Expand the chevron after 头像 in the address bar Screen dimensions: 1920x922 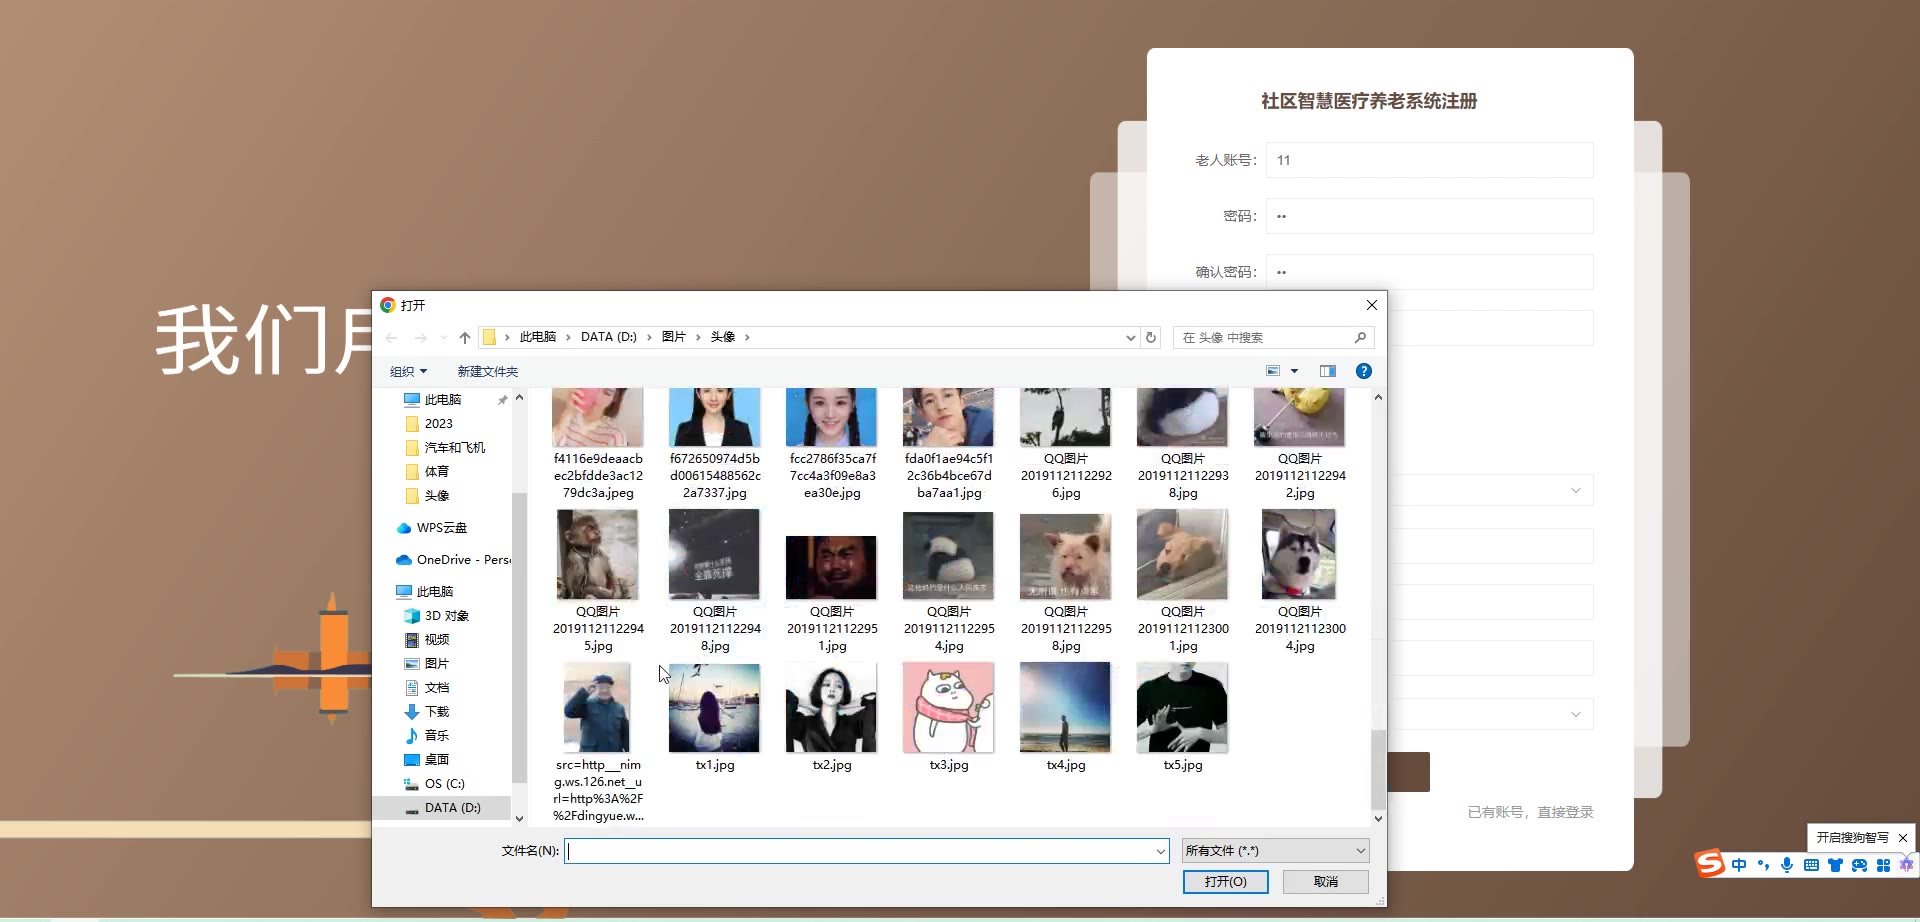[x=747, y=338]
